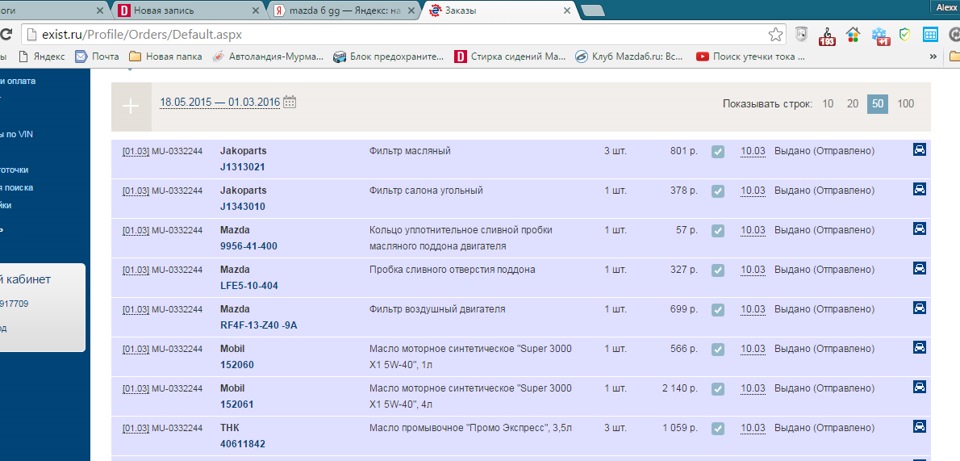Open part number 9956-41-400
The height and width of the screenshot is (461, 960).
coord(249,246)
